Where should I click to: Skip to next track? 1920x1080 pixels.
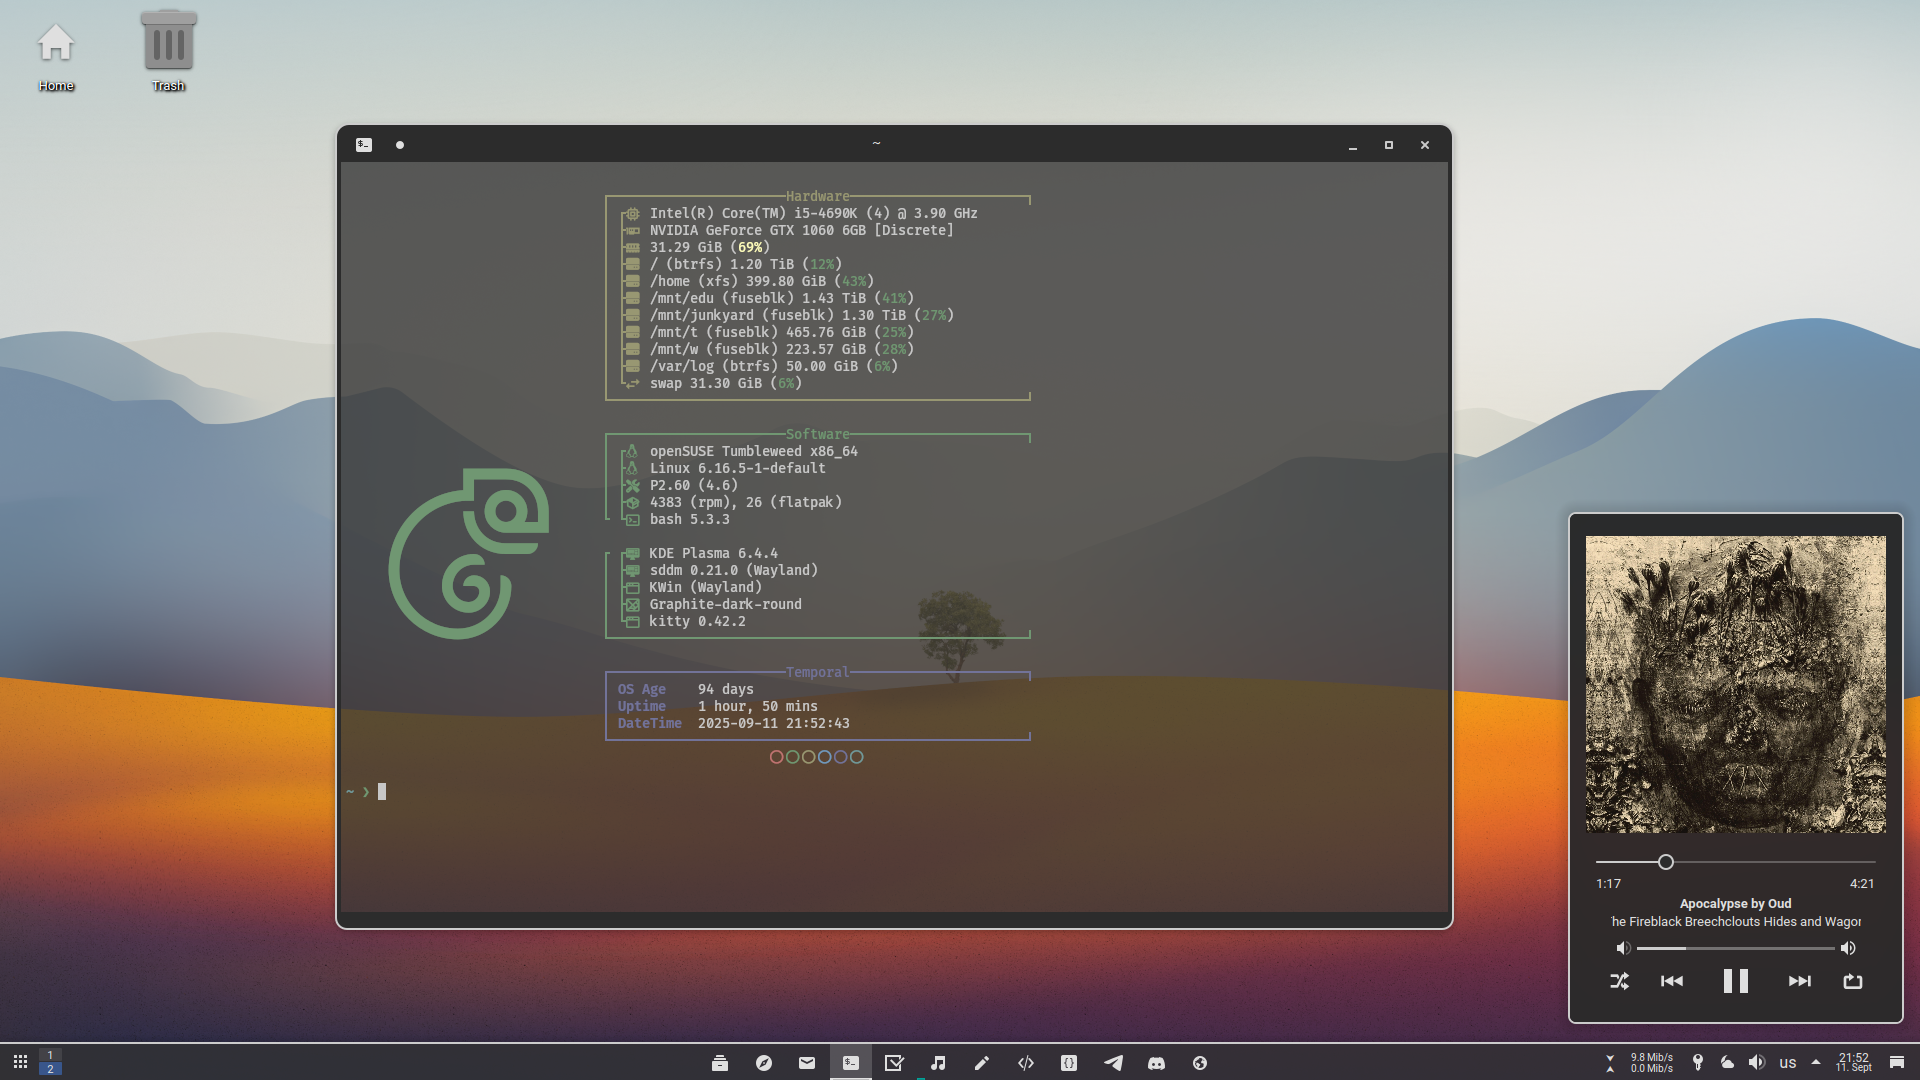click(1800, 981)
